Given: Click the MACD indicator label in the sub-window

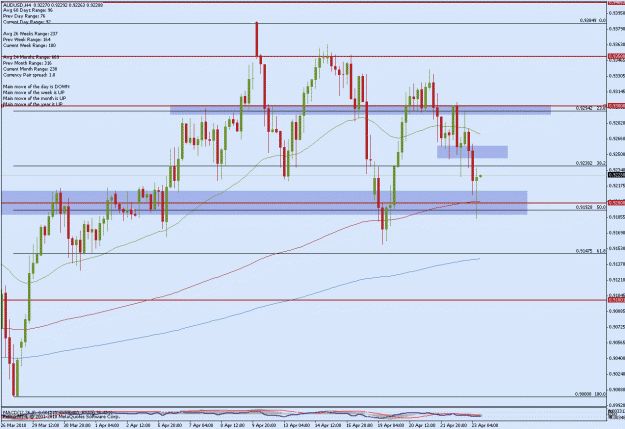Looking at the screenshot, I should 58,411.
